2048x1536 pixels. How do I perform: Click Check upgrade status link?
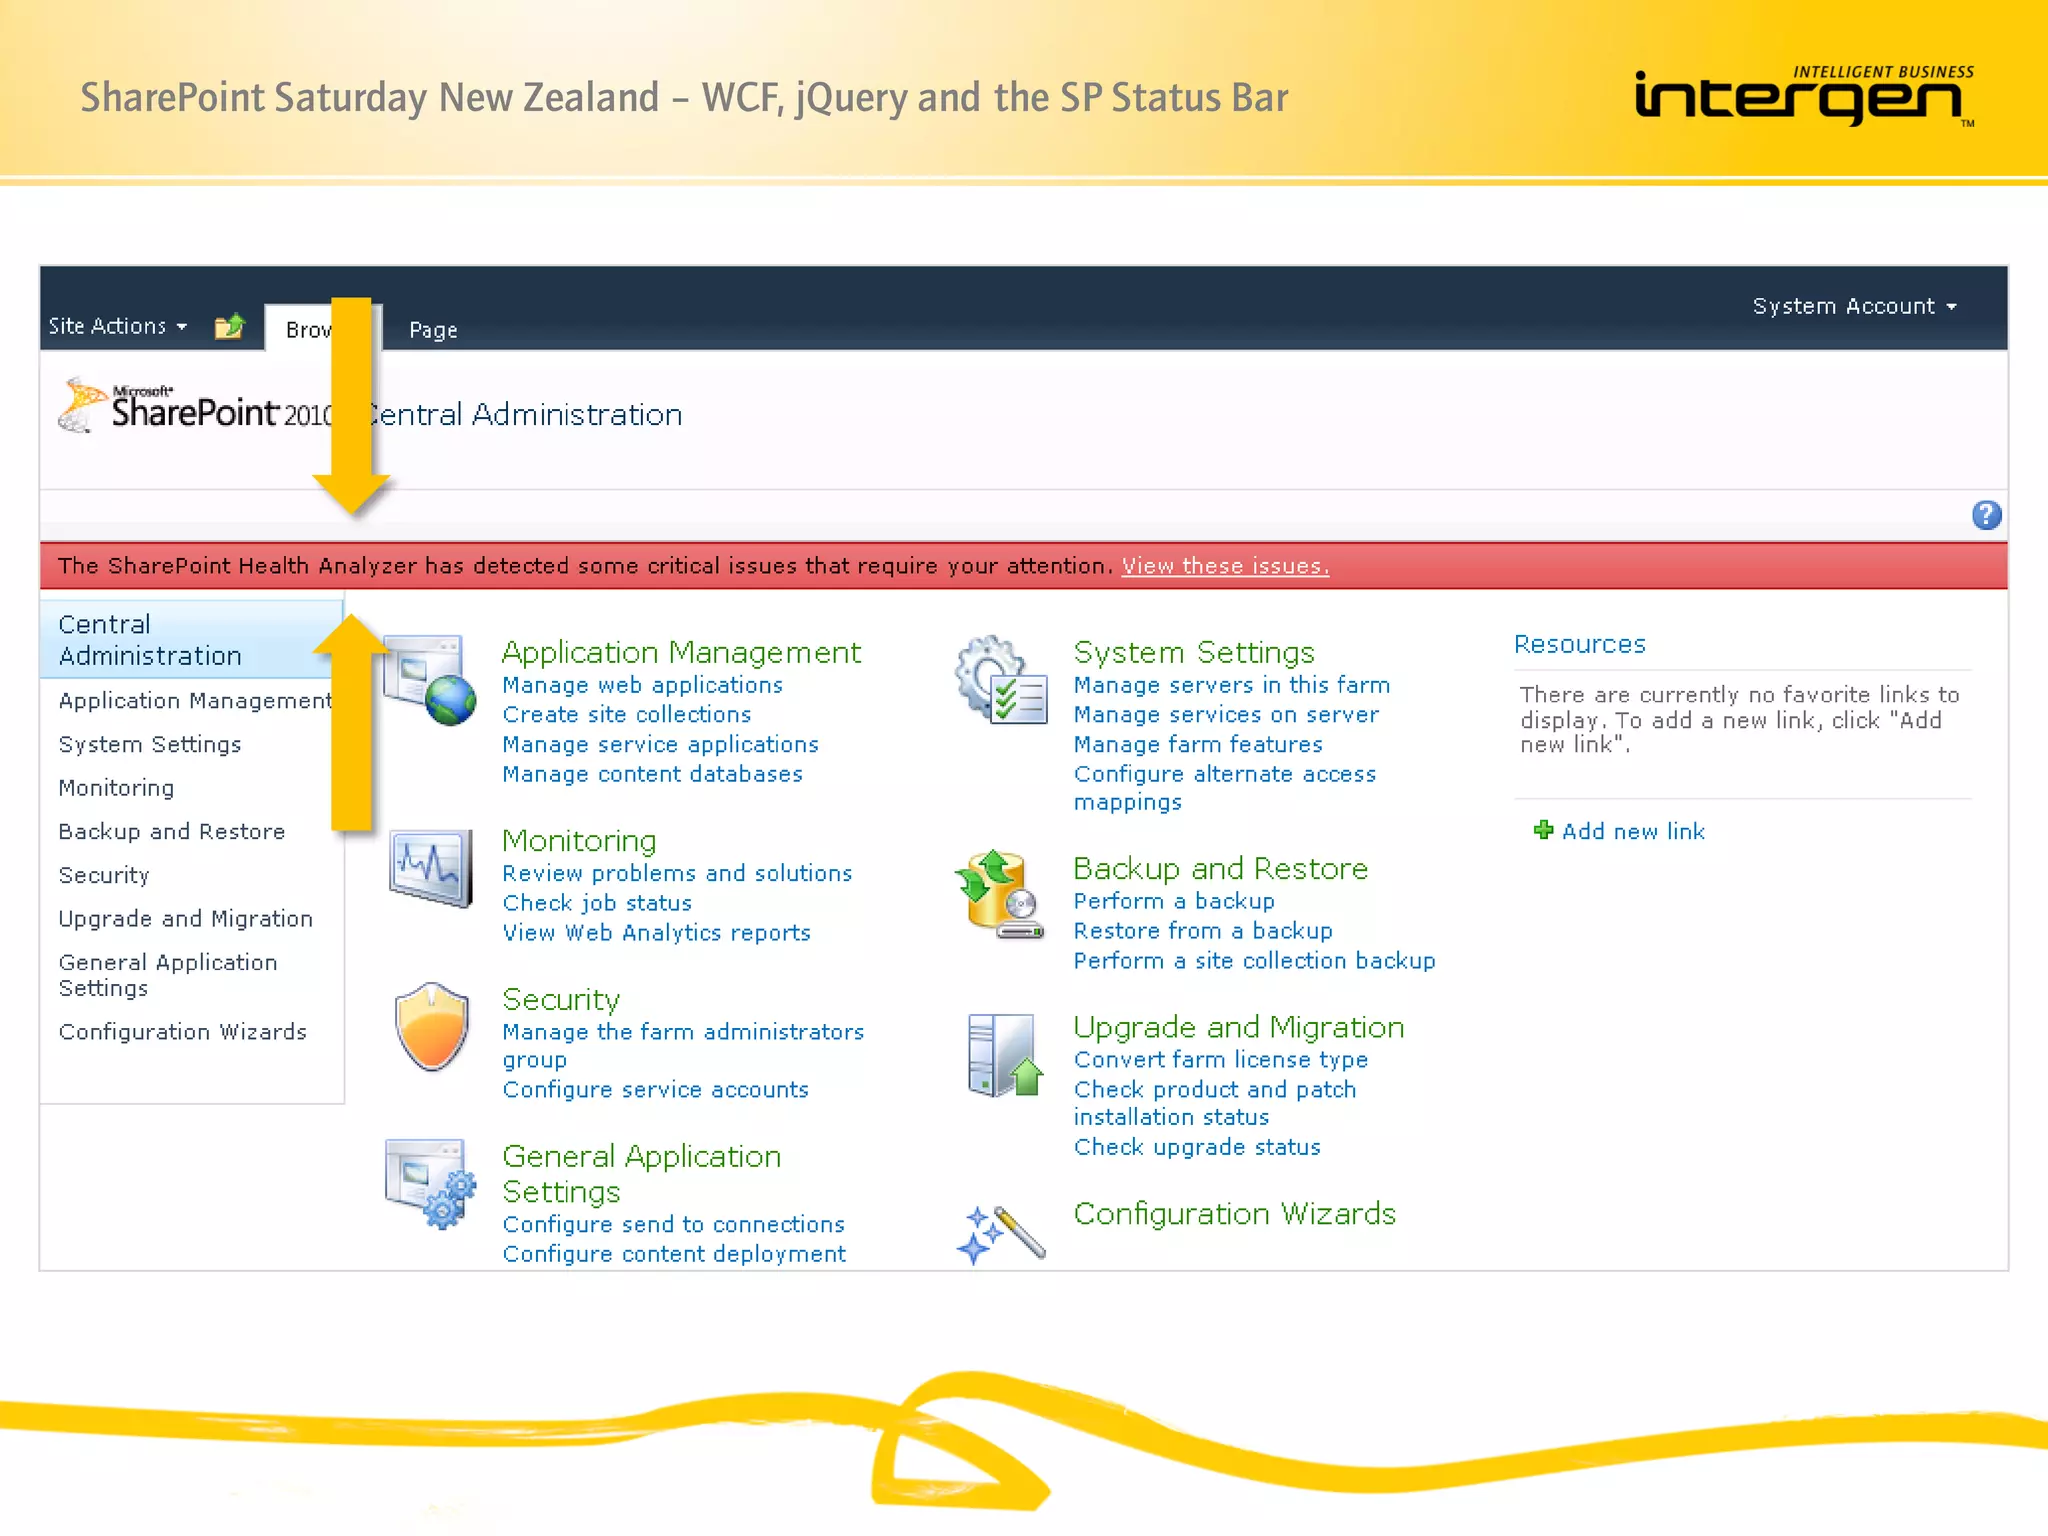tap(1197, 1148)
